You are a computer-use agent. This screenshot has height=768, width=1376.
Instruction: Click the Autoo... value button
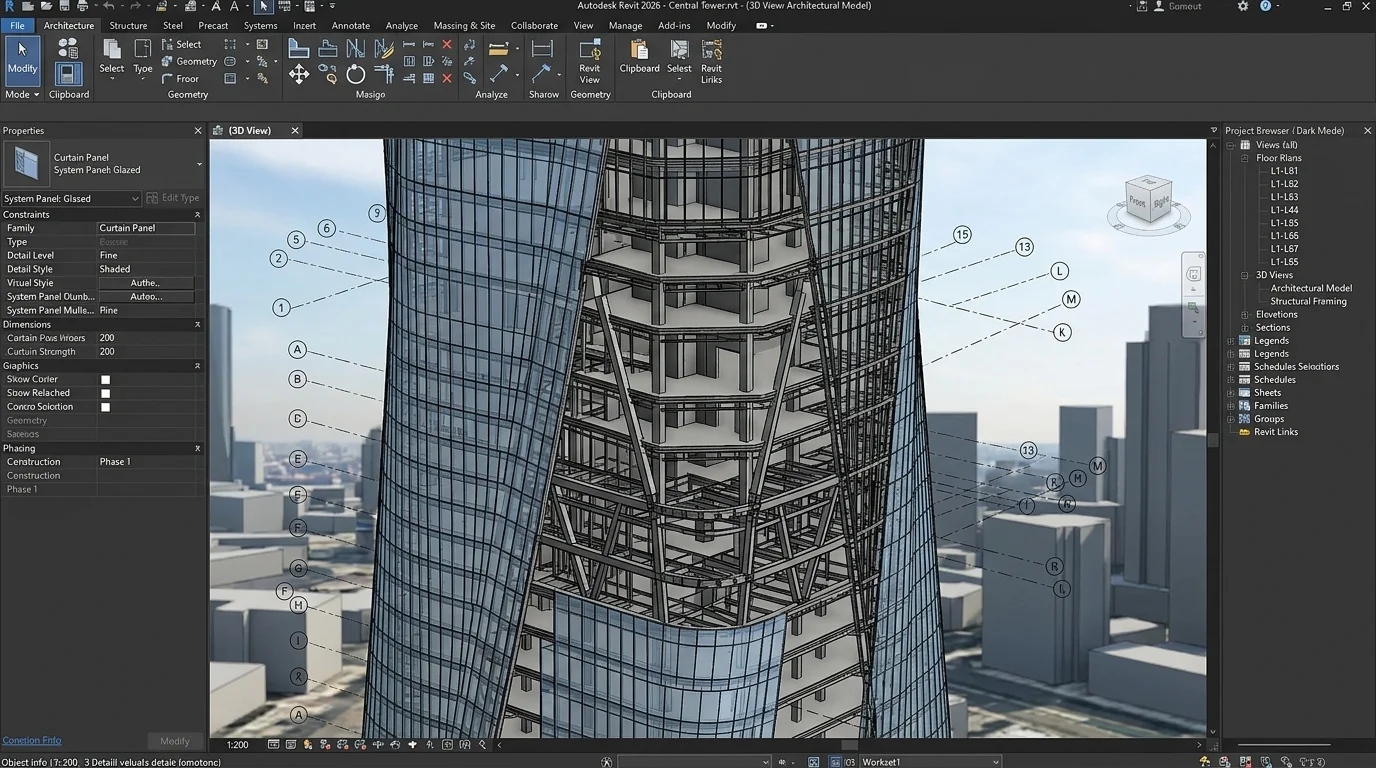coord(146,297)
